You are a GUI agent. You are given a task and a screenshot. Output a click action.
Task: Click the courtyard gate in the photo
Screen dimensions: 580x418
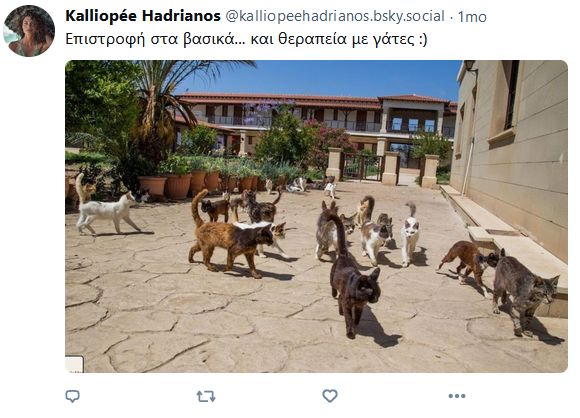[362, 168]
